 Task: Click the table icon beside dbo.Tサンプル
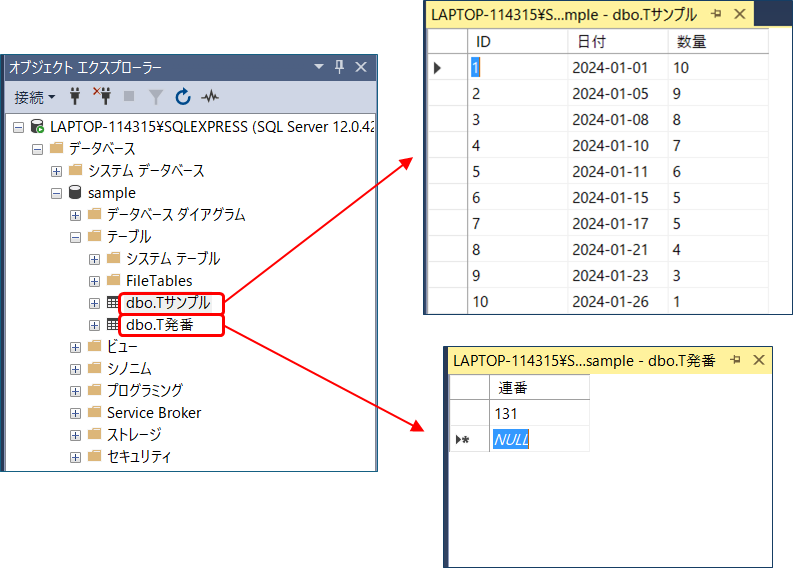tap(113, 302)
